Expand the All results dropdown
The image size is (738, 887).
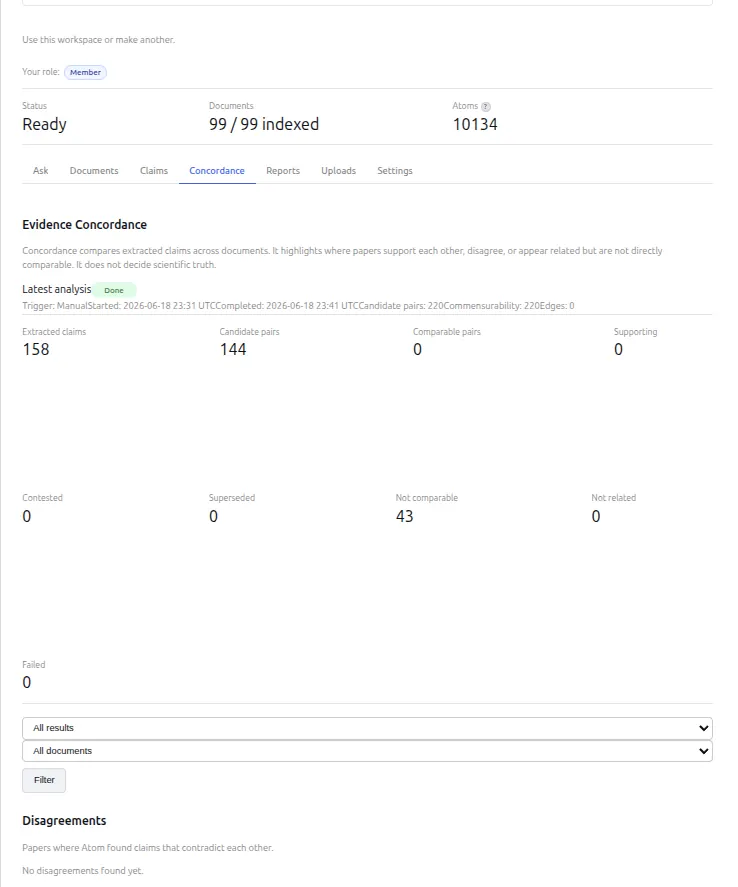pyautogui.click(x=367, y=728)
